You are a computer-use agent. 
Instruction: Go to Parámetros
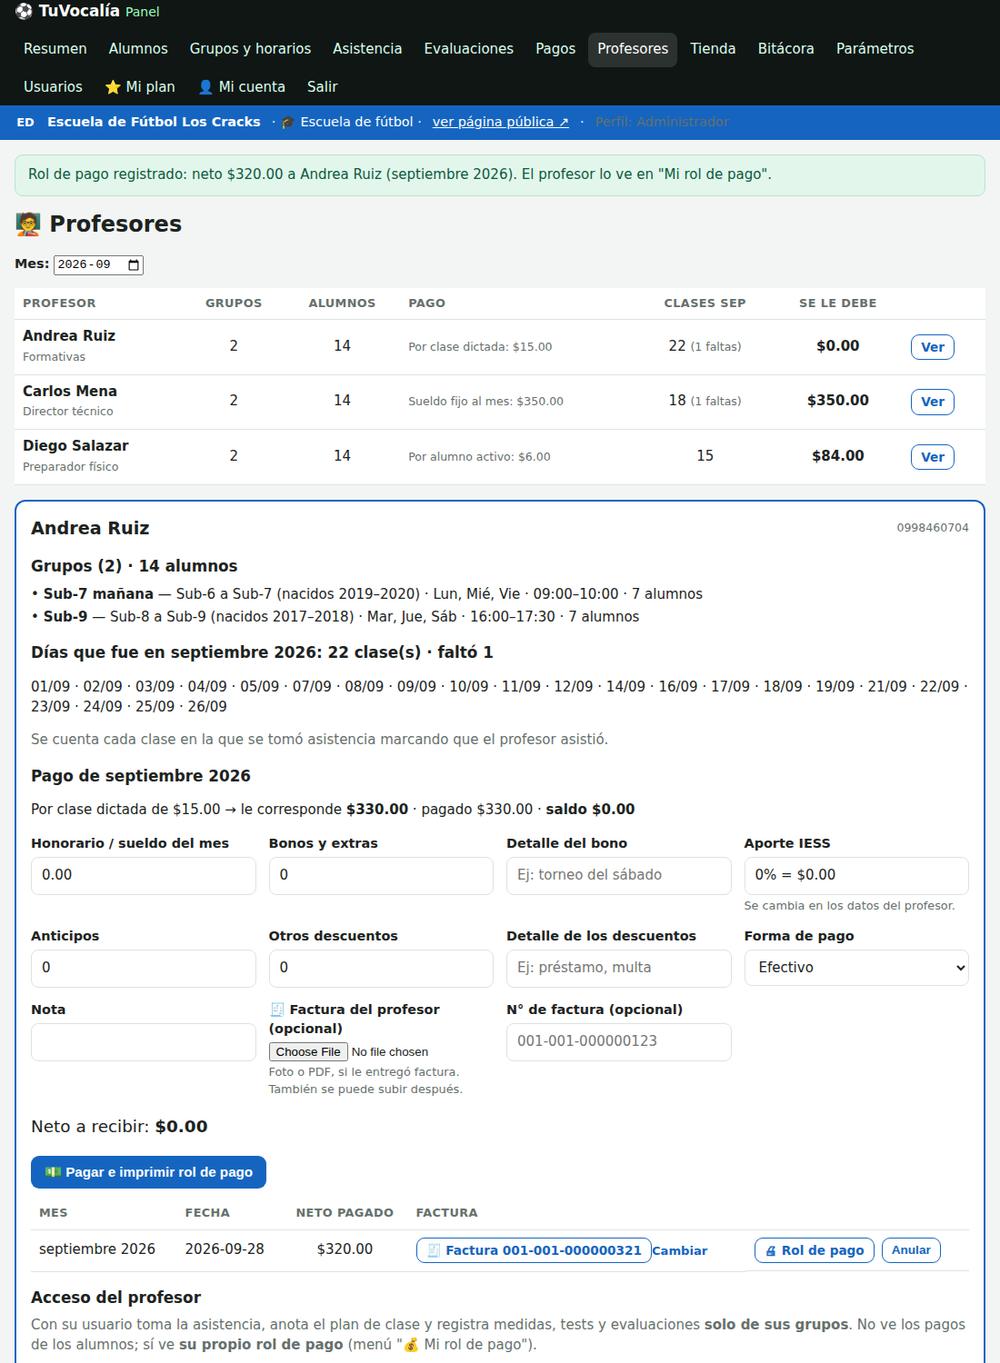pos(875,49)
